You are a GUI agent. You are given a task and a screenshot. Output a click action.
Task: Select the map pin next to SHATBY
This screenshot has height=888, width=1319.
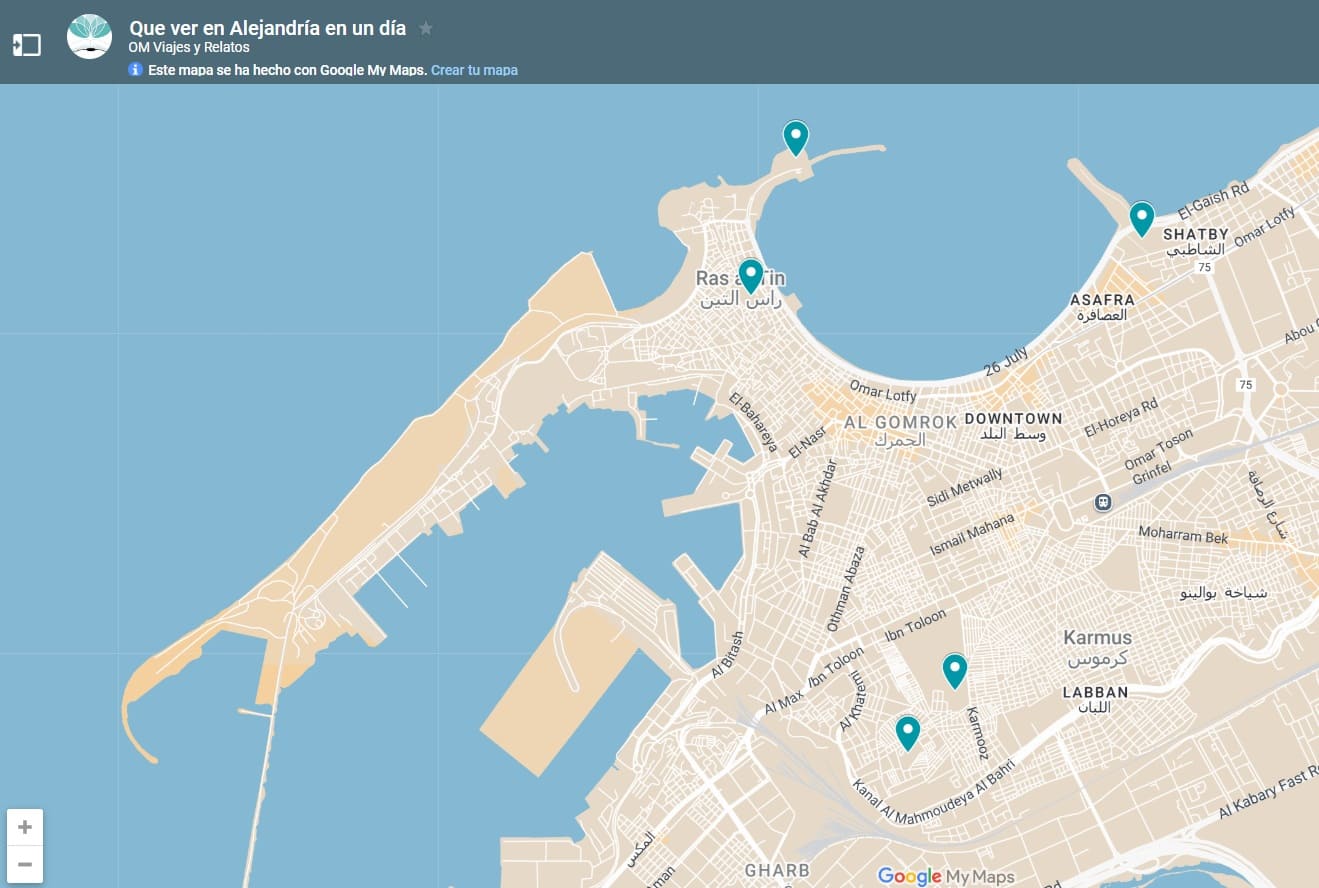1142,218
